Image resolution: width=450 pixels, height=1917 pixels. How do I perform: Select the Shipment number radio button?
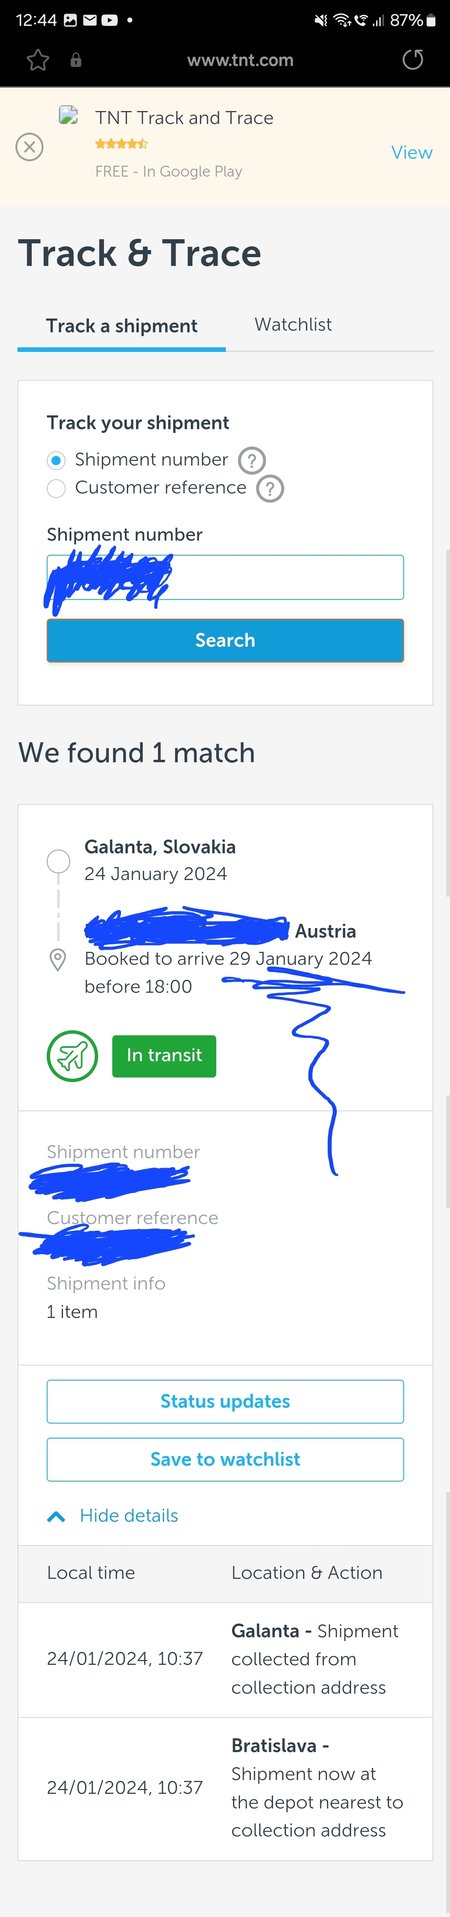tap(56, 460)
